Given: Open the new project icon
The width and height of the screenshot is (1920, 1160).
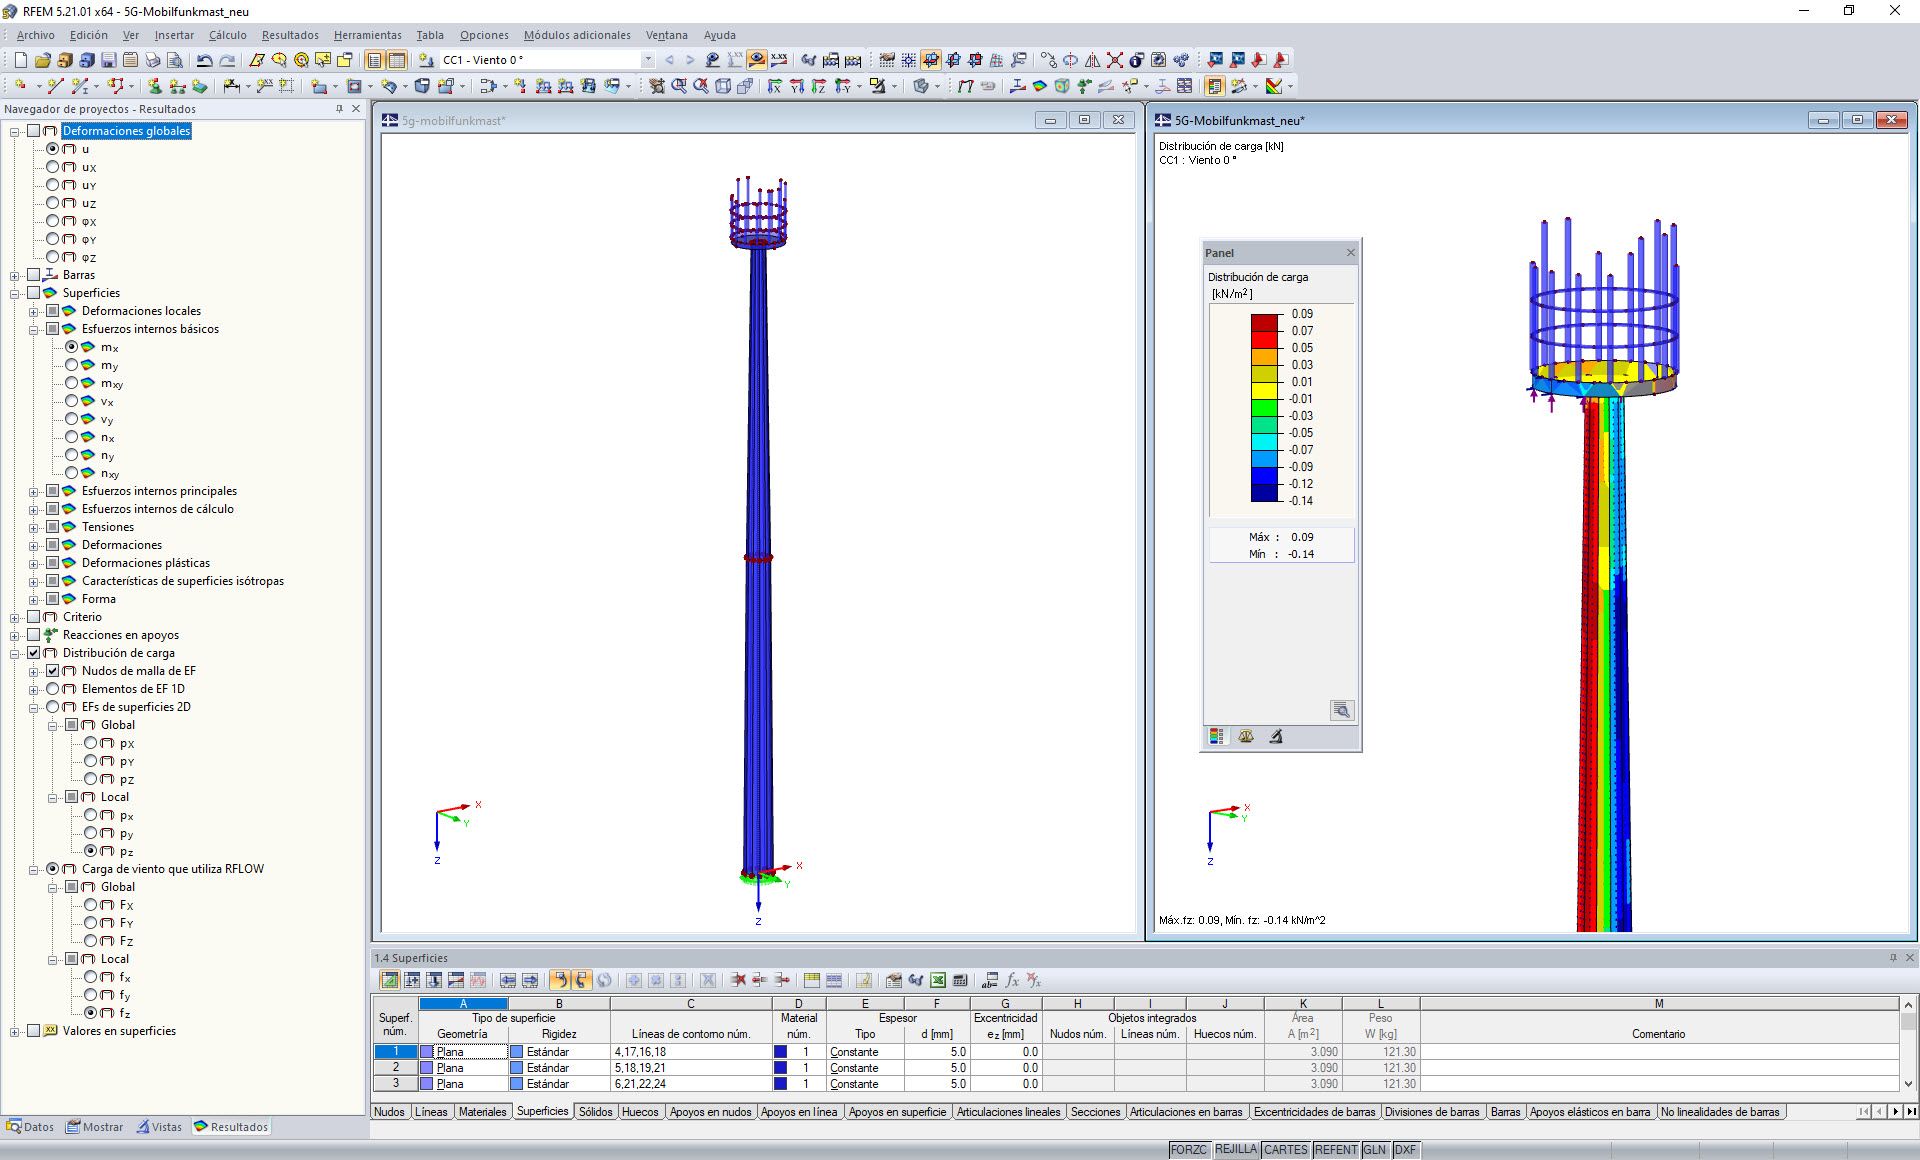Looking at the screenshot, I should tap(19, 60).
